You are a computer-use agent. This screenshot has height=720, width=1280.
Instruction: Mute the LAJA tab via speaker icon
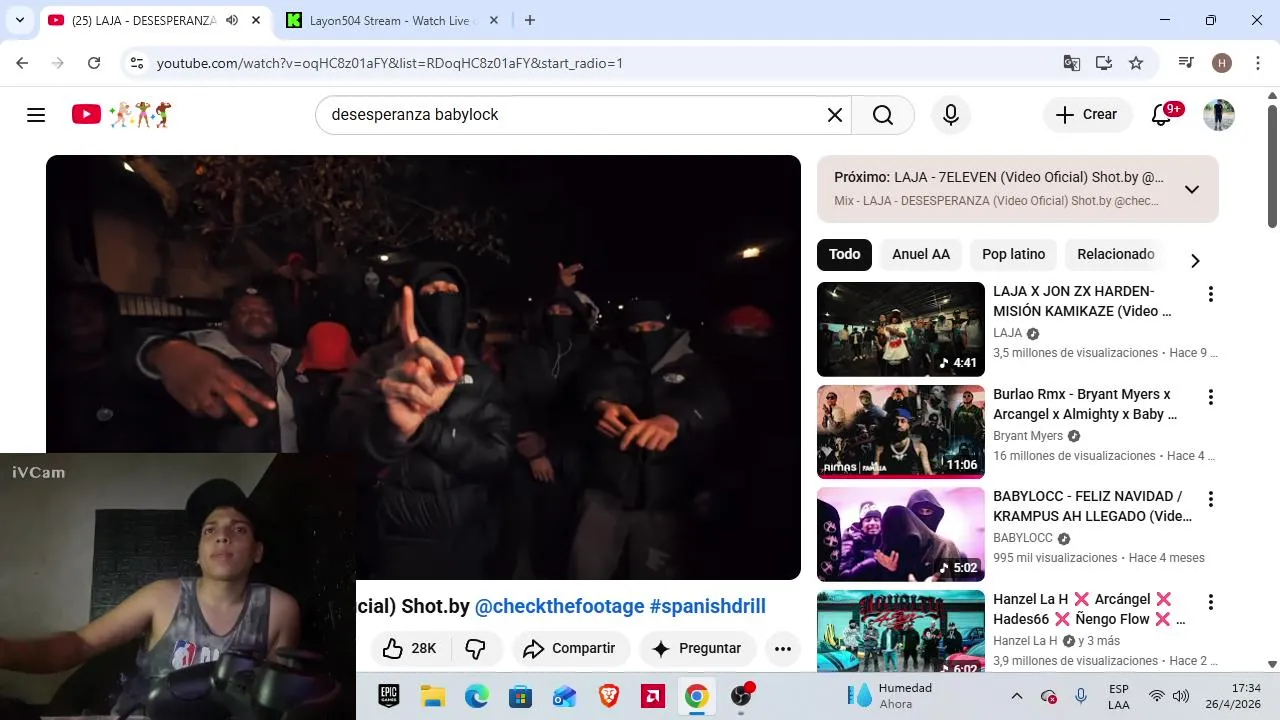tap(232, 20)
